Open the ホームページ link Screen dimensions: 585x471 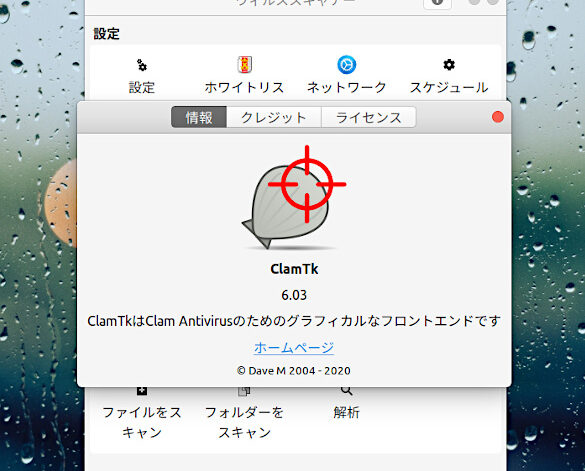tap(294, 347)
